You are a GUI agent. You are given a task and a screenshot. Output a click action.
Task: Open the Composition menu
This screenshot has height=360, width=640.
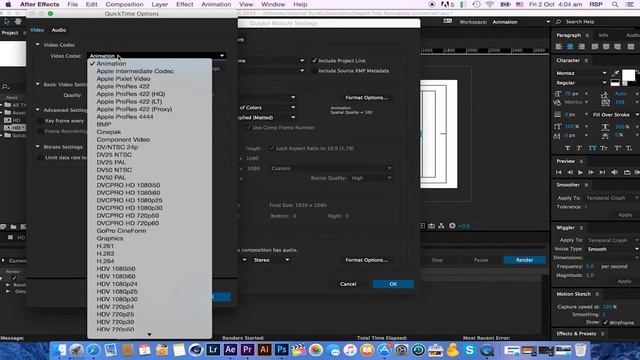tap(124, 4)
